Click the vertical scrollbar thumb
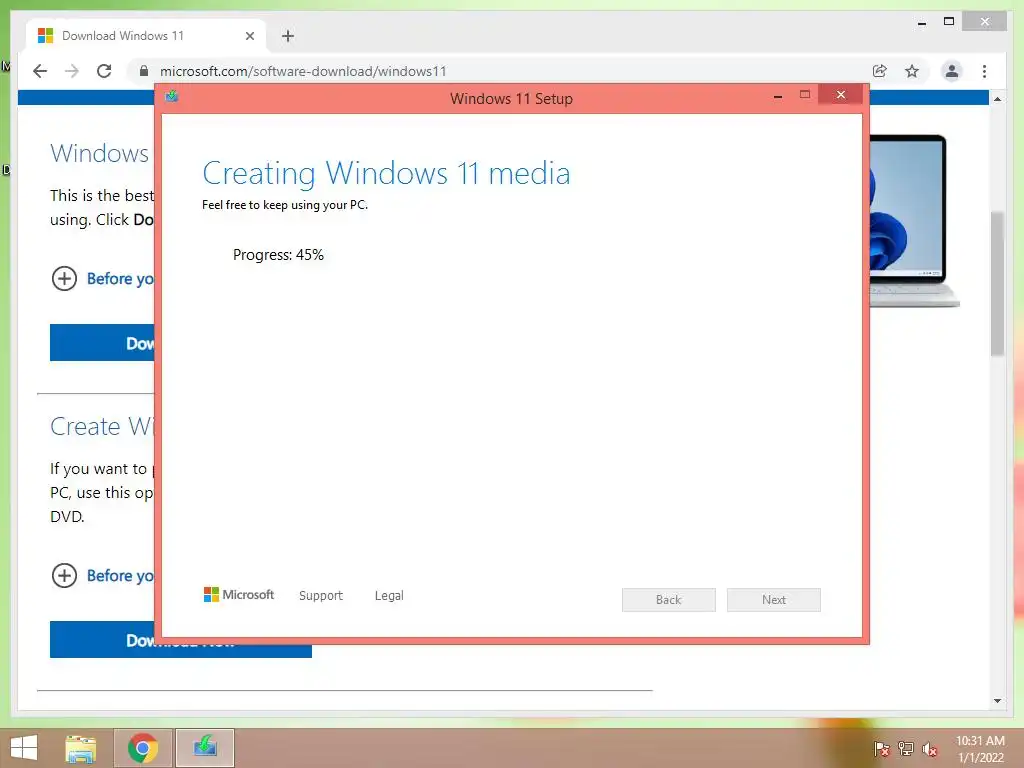The width and height of the screenshot is (1024, 768). pos(997,283)
